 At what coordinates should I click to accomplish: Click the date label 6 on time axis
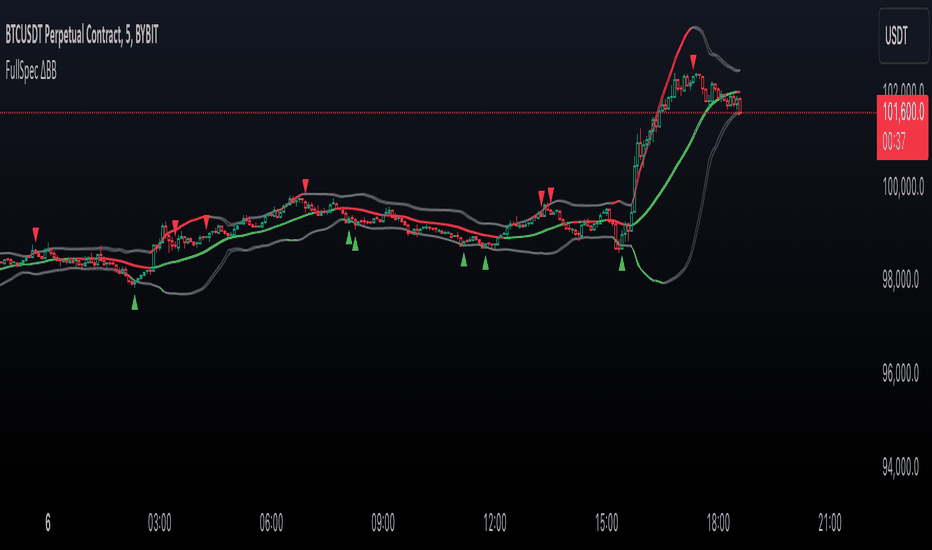(x=48, y=523)
